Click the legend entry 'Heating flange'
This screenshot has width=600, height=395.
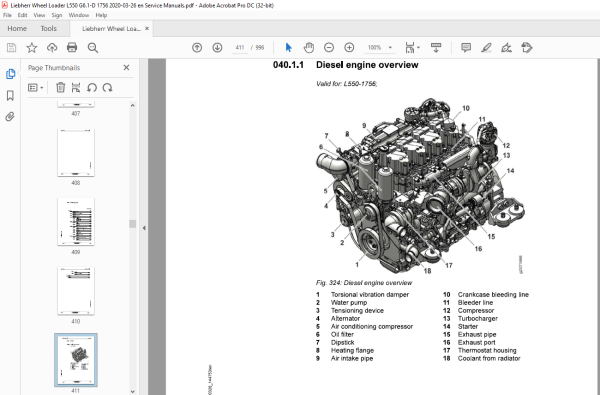click(352, 350)
